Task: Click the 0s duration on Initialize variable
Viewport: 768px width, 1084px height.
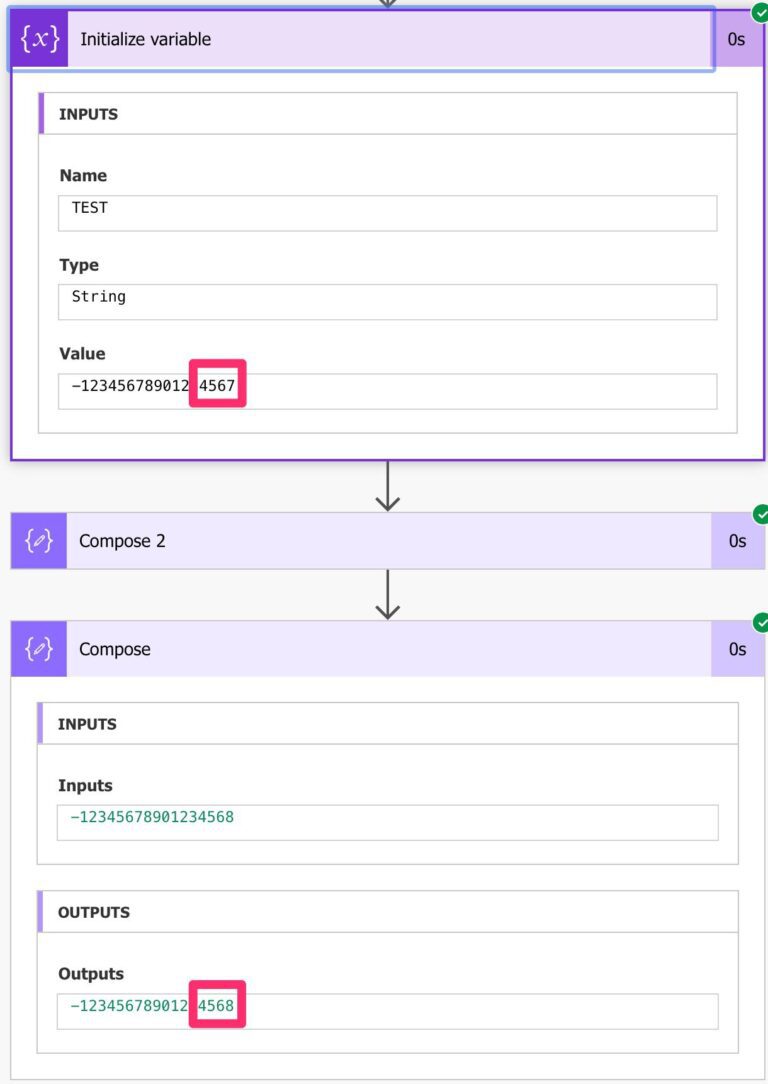Action: point(735,39)
